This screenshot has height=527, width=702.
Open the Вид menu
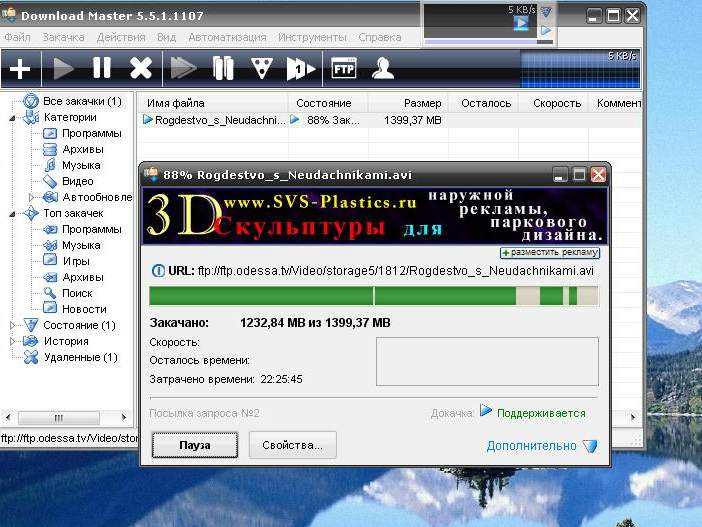tap(167, 37)
